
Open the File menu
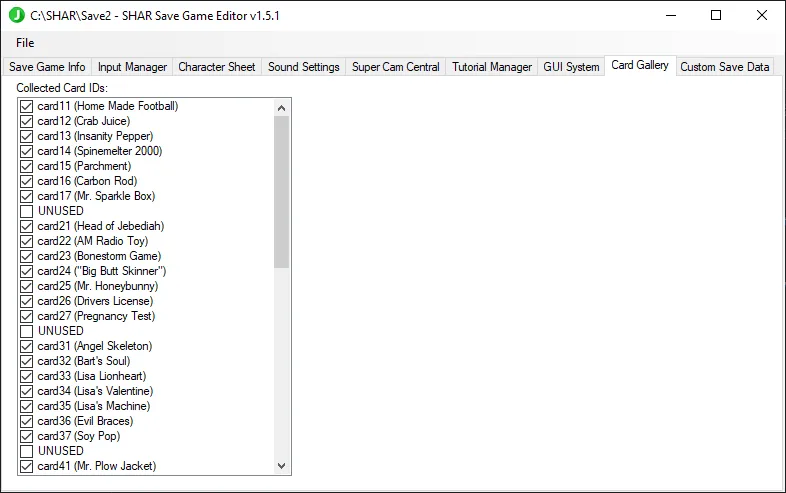point(25,43)
